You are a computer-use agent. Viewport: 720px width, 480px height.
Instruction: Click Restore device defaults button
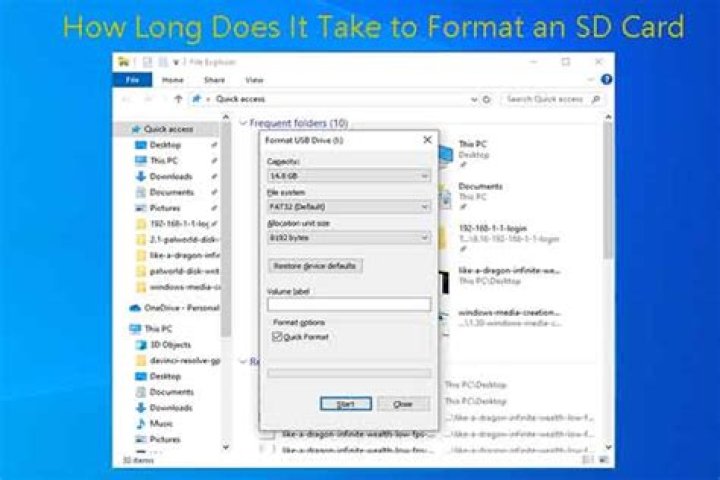pos(316,266)
